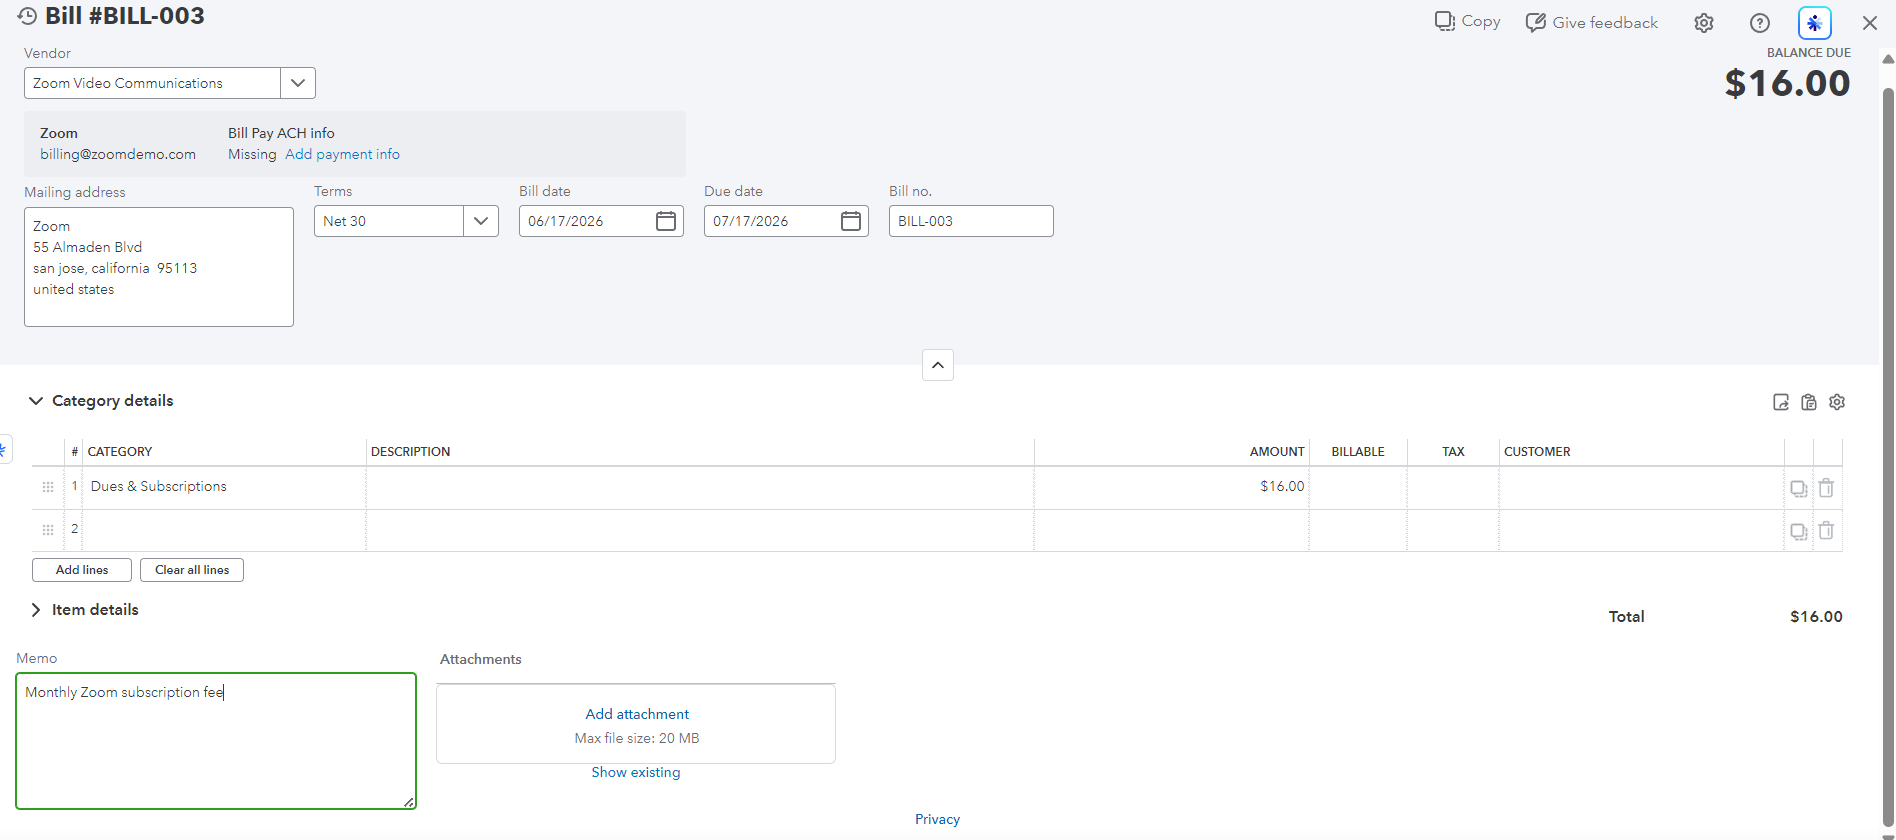Click the export icon in Category details

1781,402
